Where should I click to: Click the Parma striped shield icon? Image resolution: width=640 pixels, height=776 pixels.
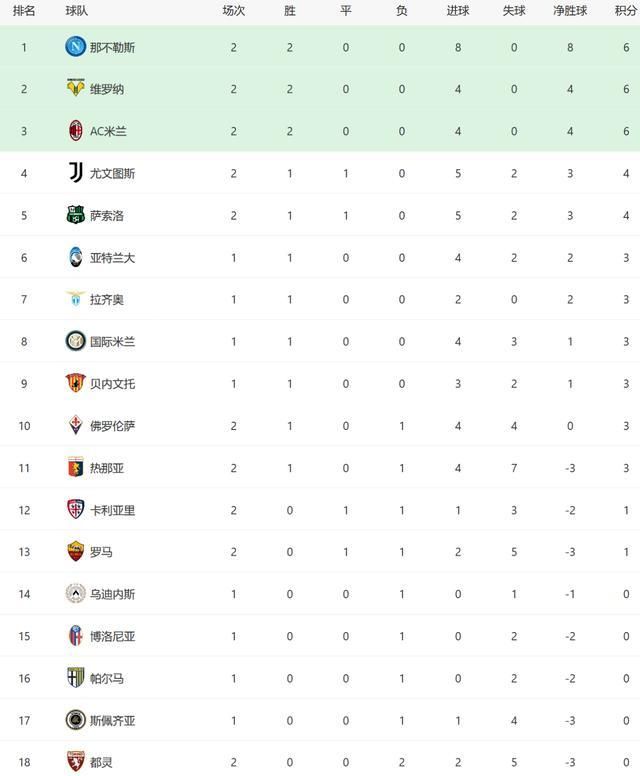[x=75, y=678]
